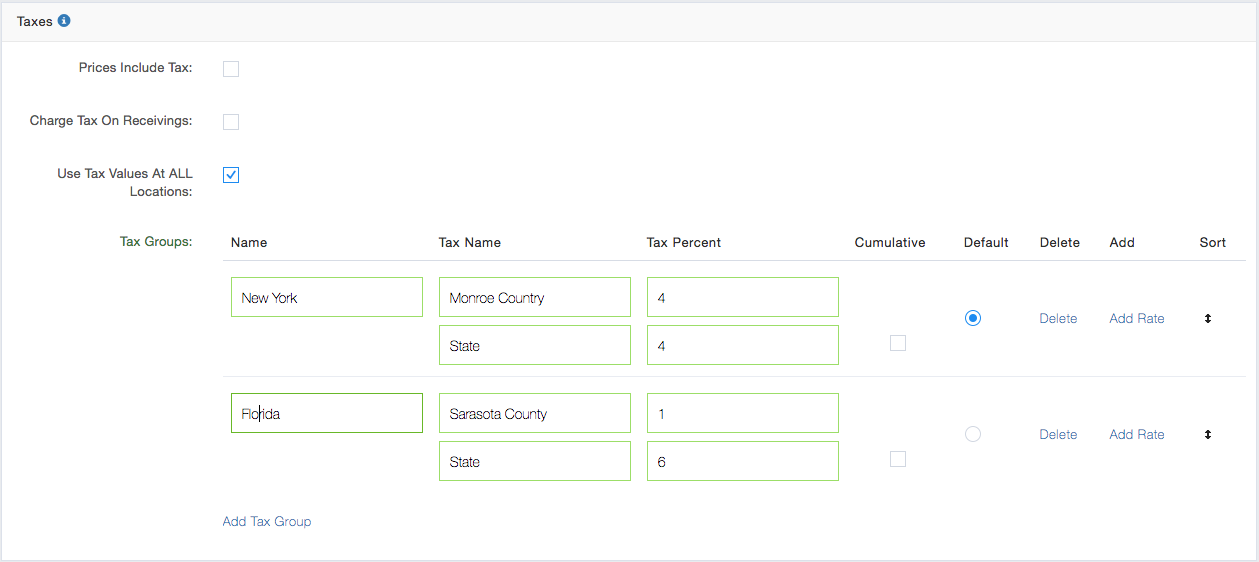Focus the Monroe Country tax name field
The image size is (1259, 562).
point(534,298)
